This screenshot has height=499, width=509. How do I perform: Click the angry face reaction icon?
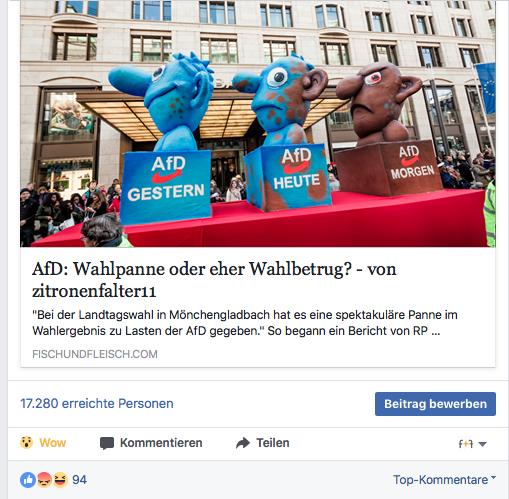[x=44, y=480]
